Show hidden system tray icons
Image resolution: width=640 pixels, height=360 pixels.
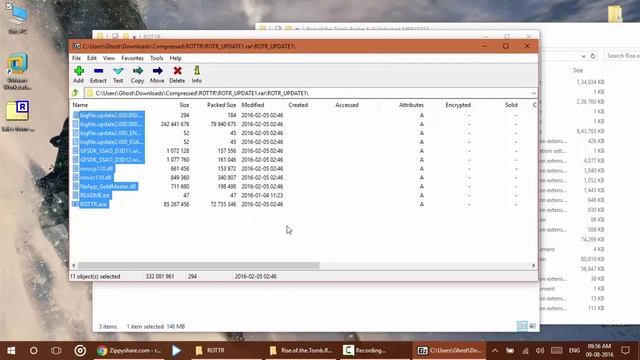[x=495, y=350]
